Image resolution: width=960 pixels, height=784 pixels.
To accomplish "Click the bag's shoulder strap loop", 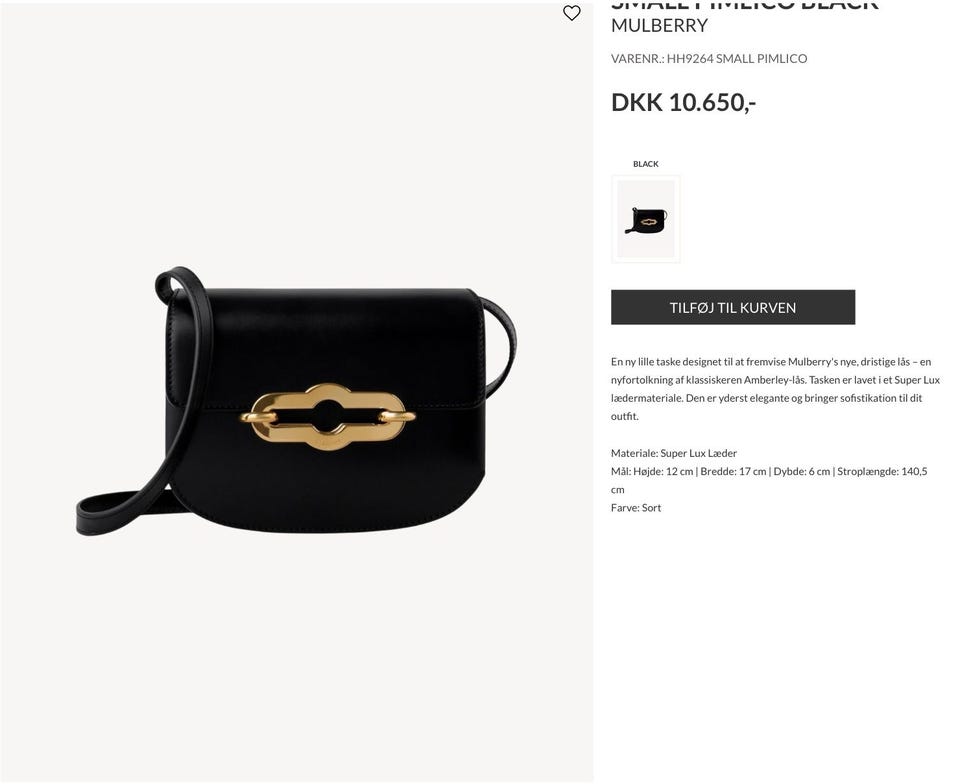I will coord(181,288).
